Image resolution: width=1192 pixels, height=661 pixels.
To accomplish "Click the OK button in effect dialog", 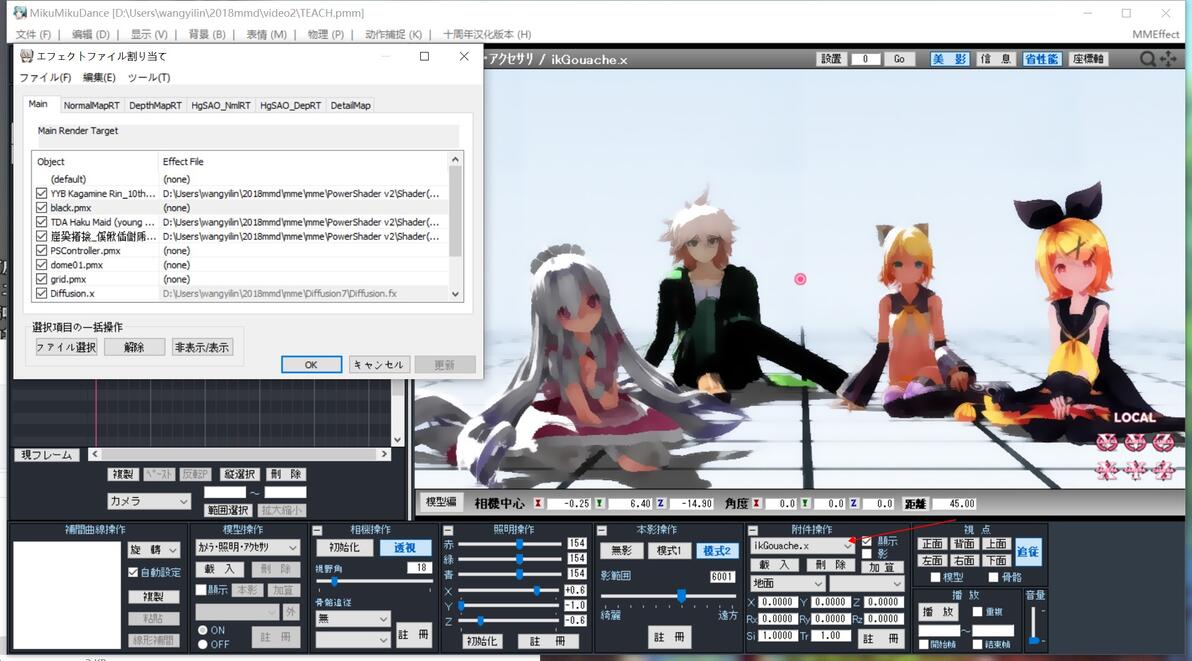I will pos(311,365).
